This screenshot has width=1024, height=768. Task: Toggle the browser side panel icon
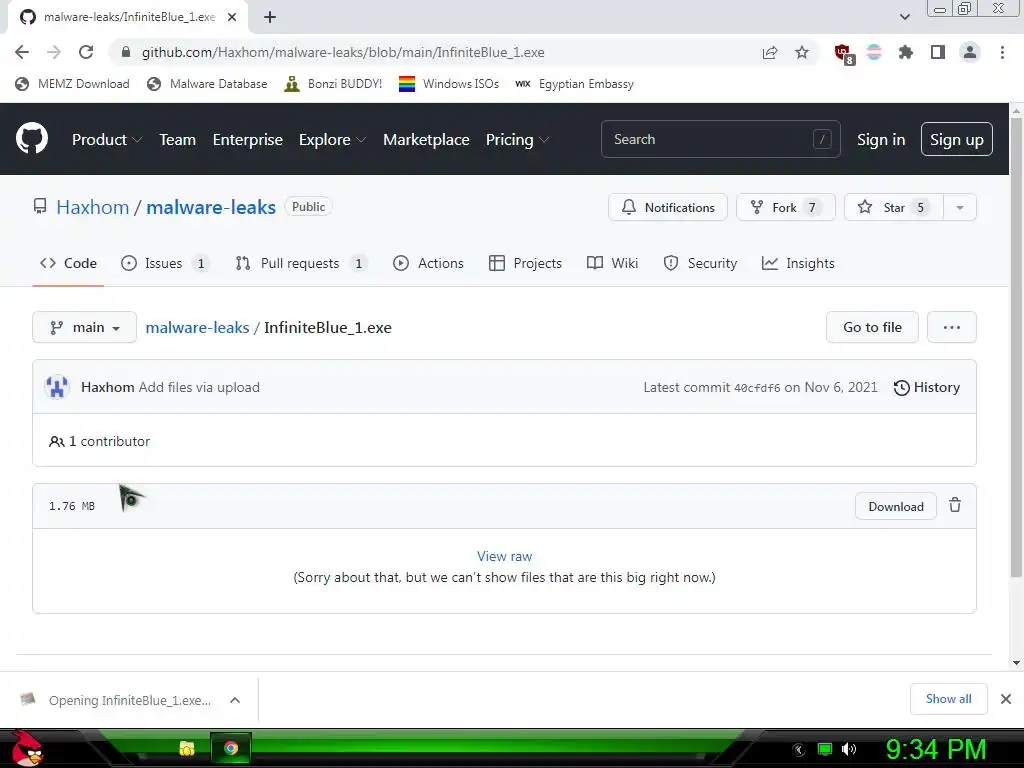pyautogui.click(x=938, y=52)
